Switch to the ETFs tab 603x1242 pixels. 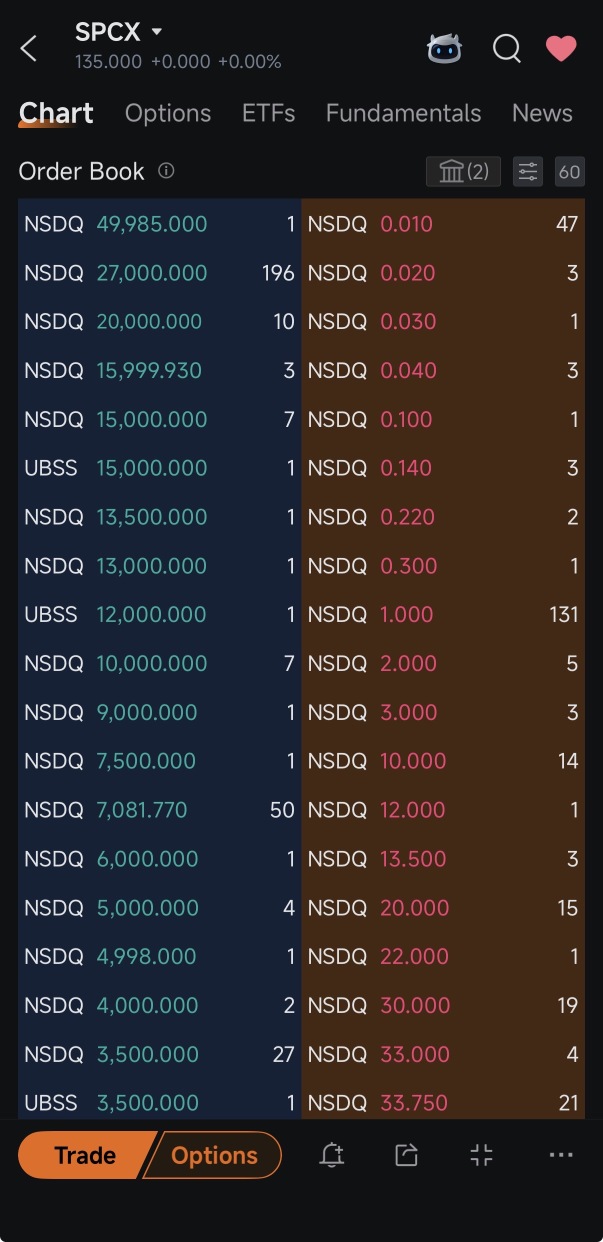(x=269, y=114)
